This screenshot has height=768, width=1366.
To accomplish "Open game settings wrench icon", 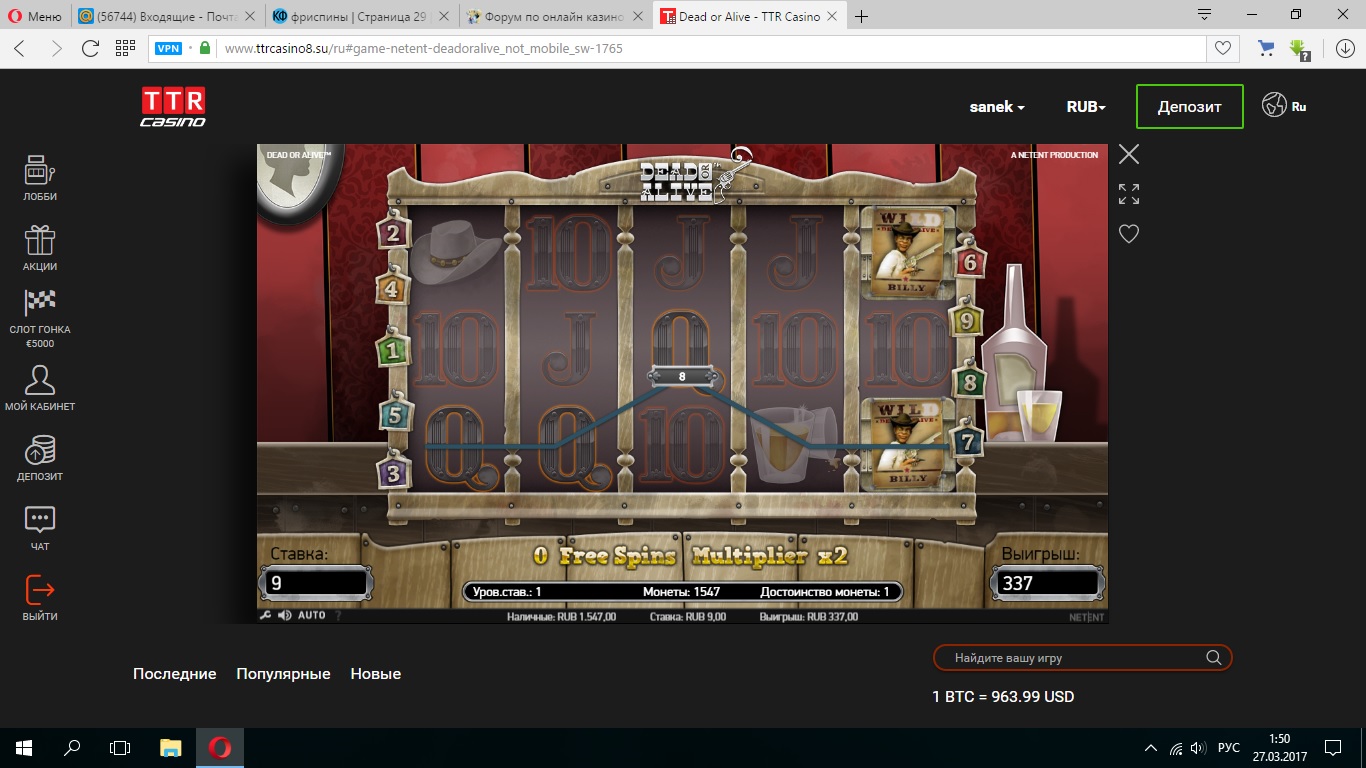I will coord(266,615).
